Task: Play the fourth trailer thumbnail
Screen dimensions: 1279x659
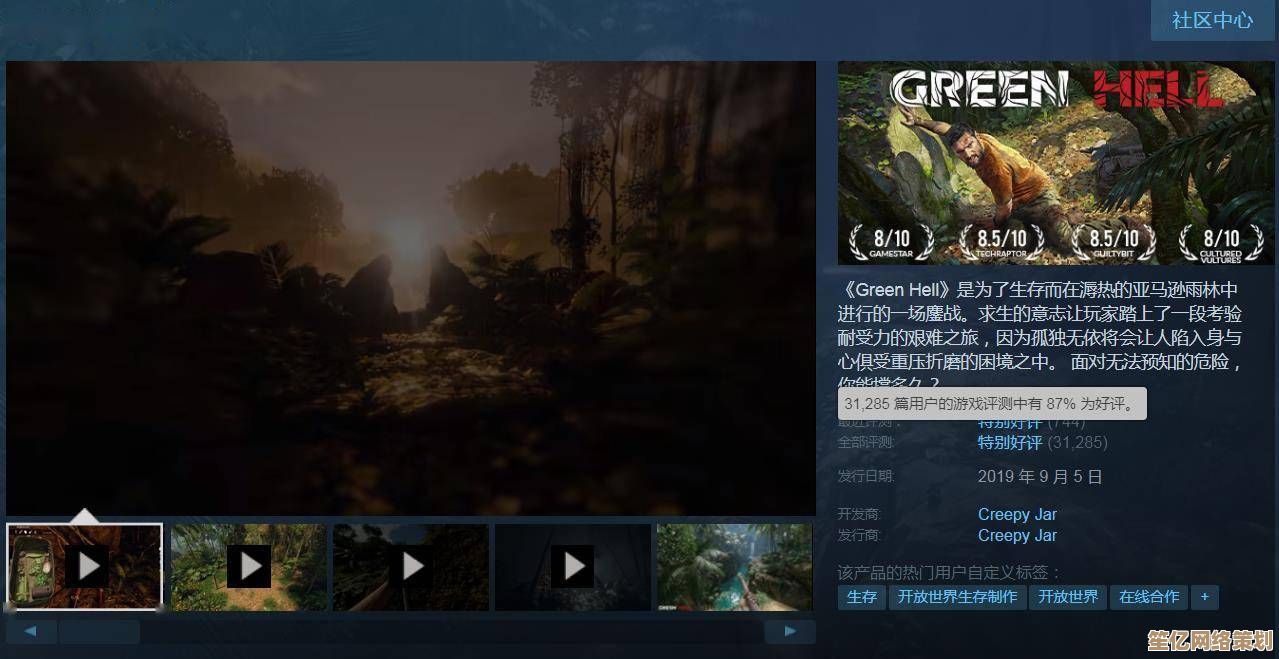Action: tap(573, 567)
